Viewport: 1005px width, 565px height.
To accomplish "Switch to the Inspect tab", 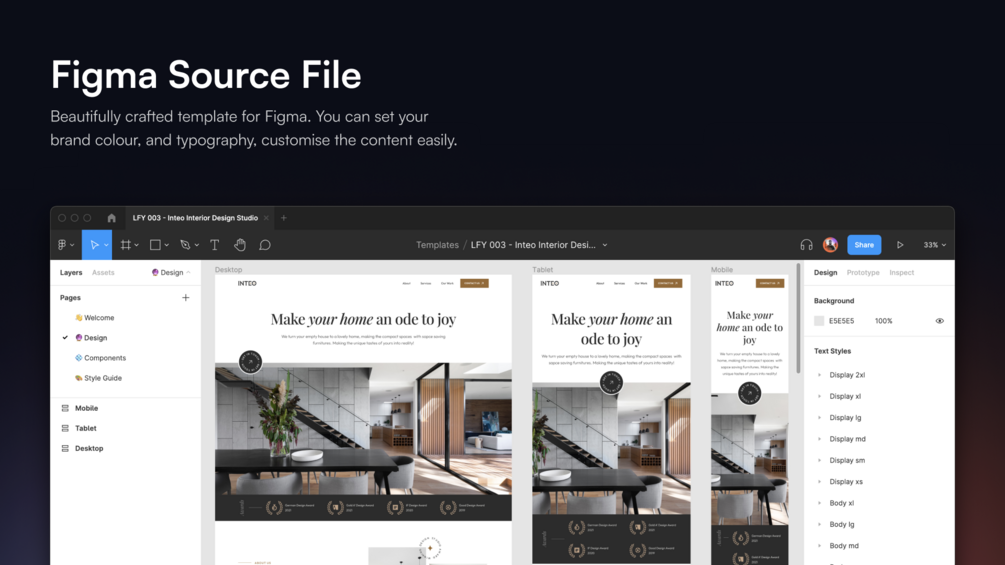I will point(901,272).
